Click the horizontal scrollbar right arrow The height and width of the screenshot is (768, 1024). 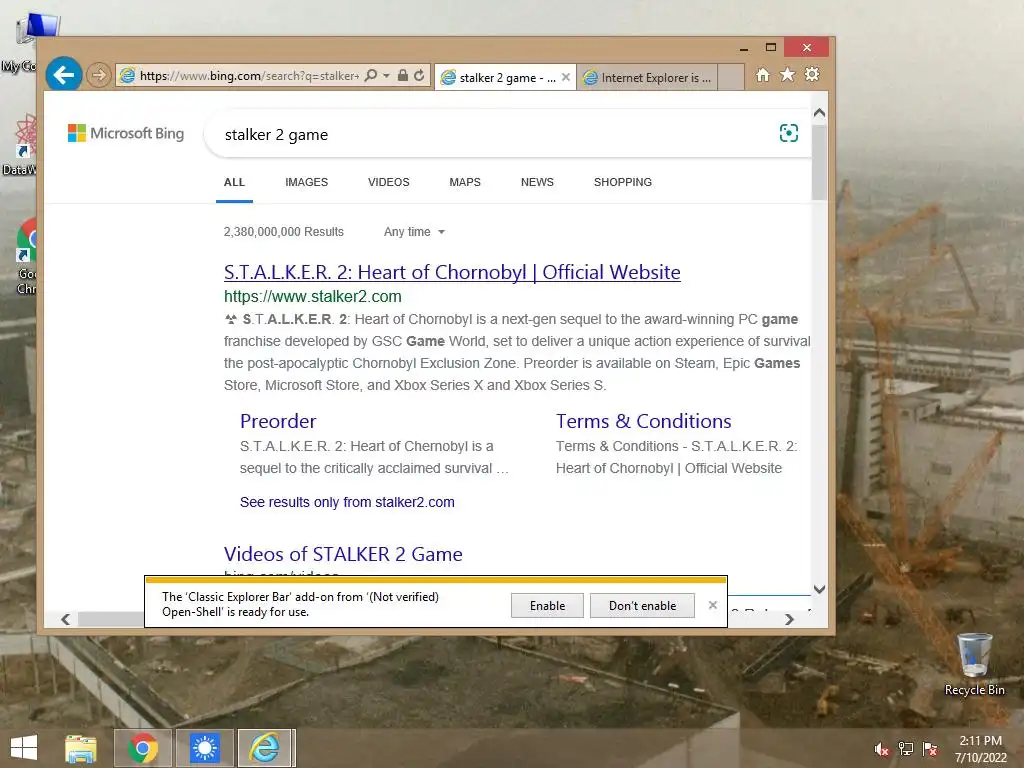pyautogui.click(x=790, y=619)
